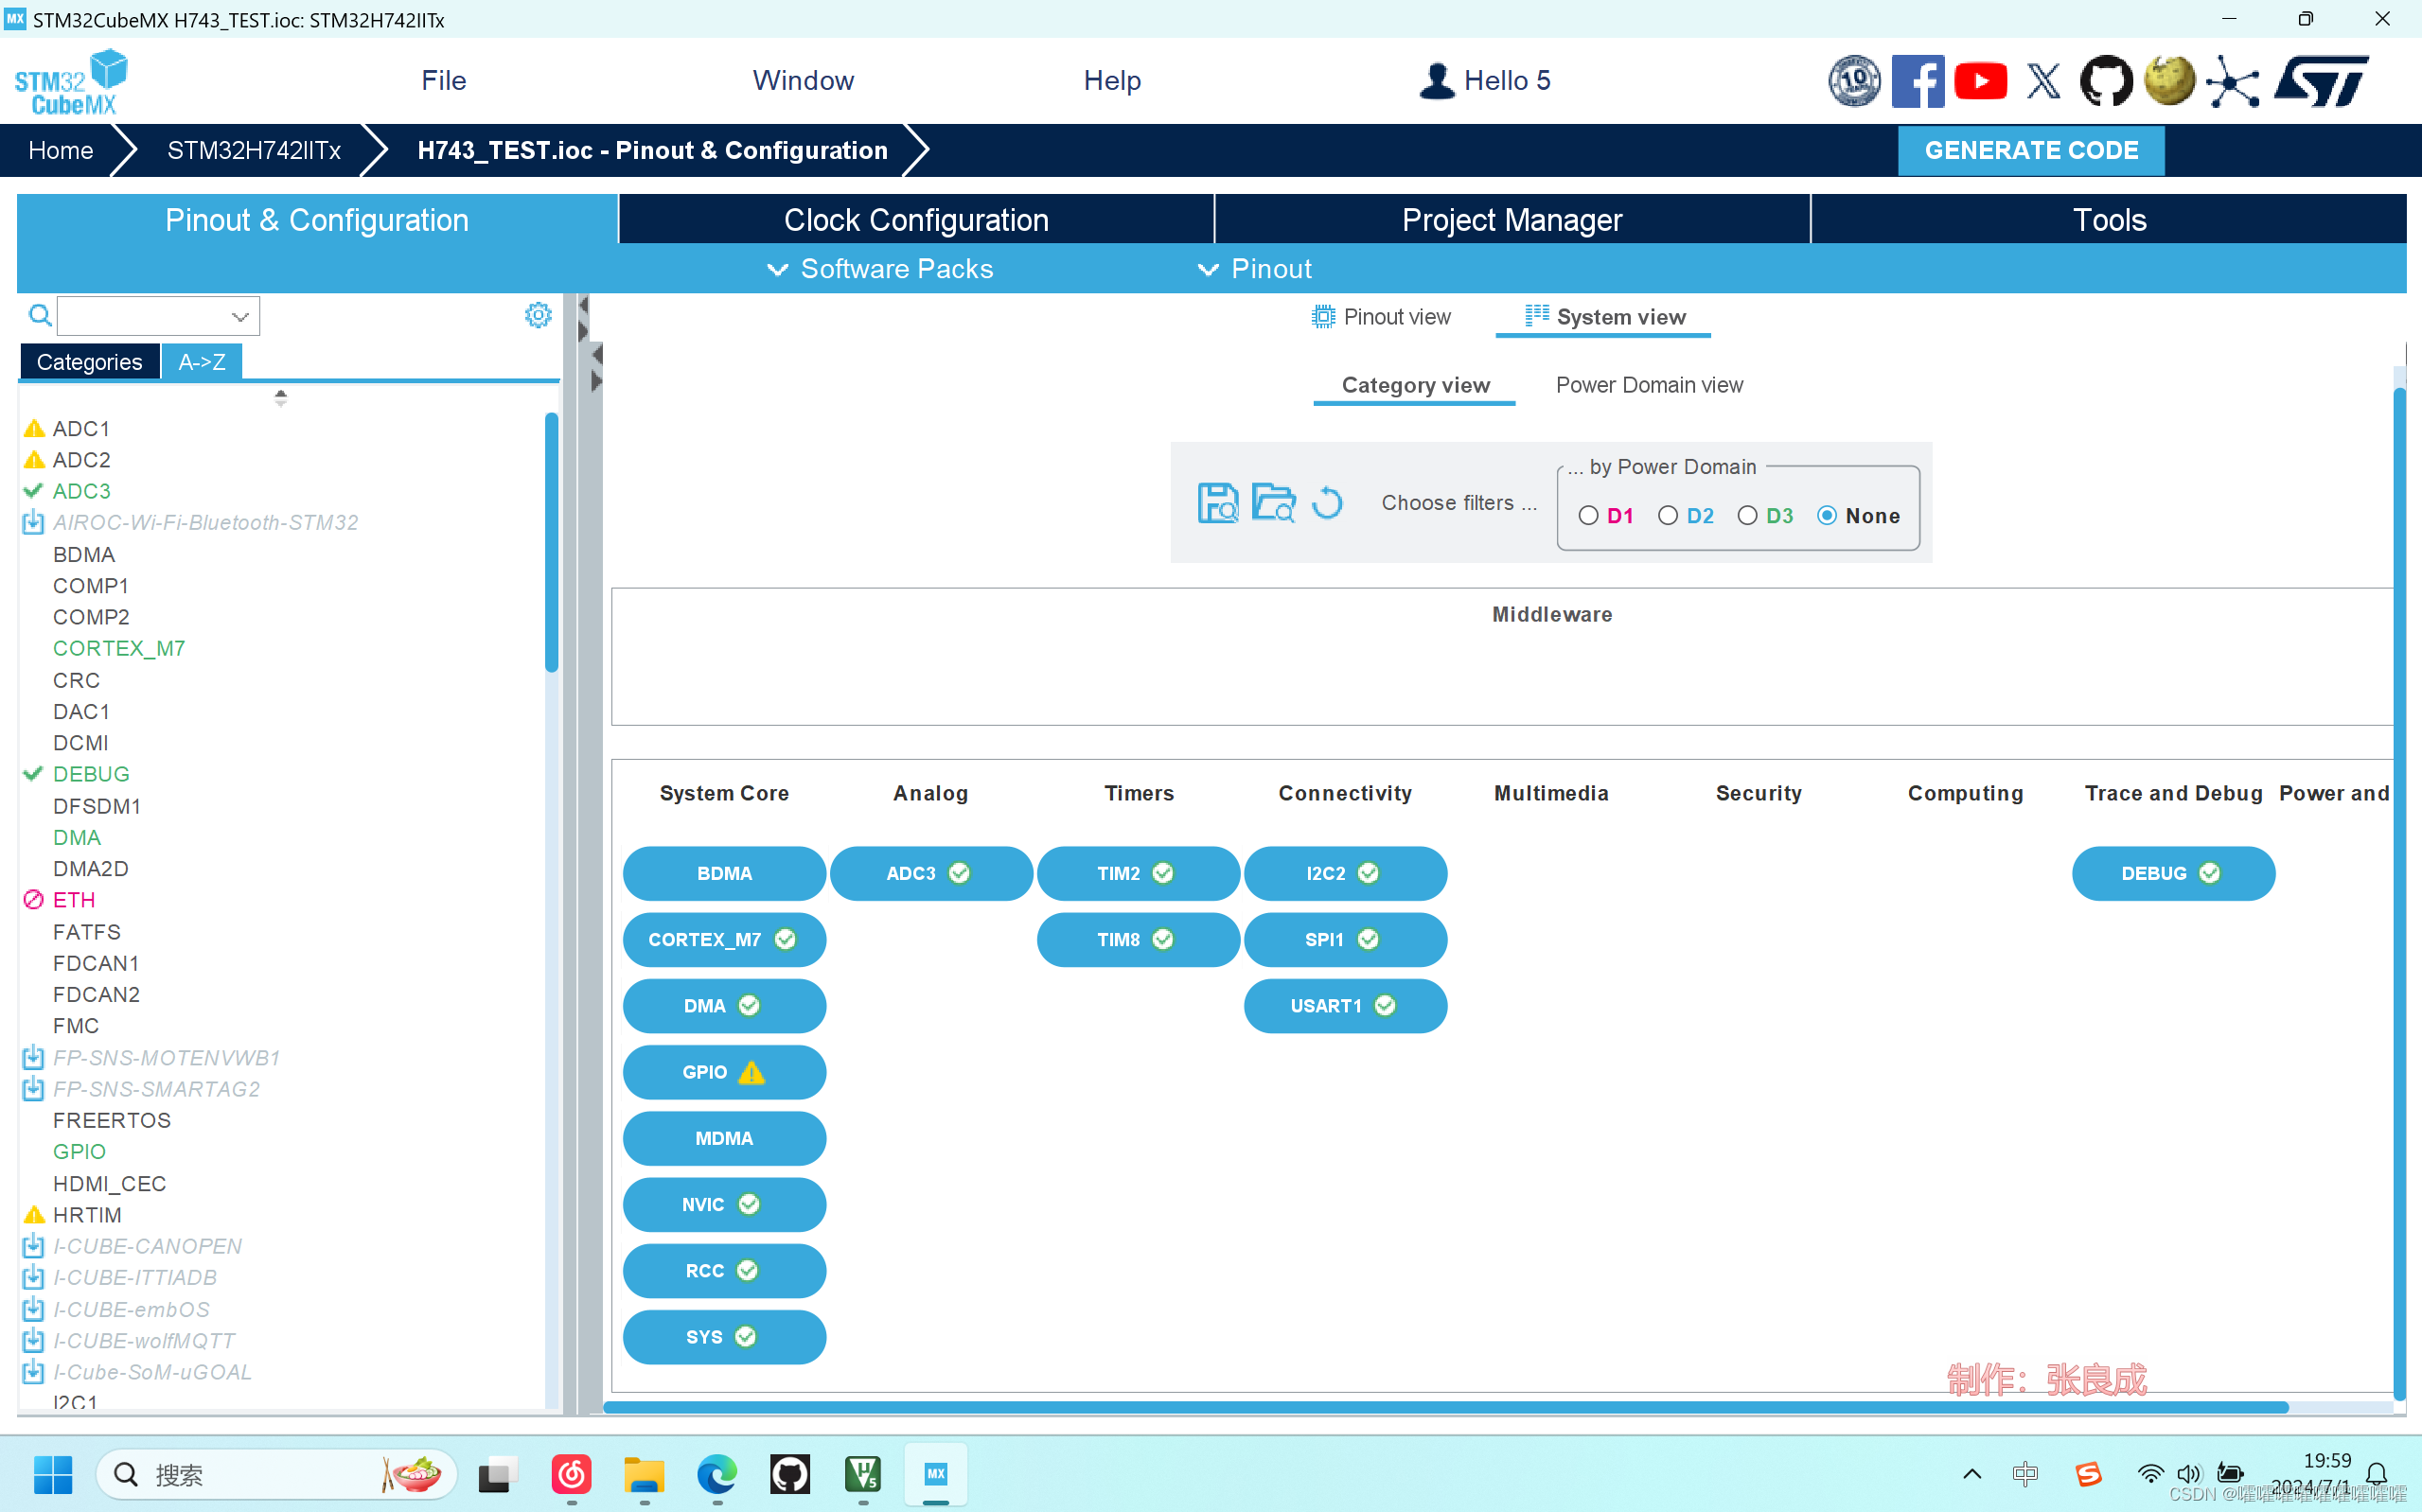Select ETH in the peripheral list

tap(73, 899)
